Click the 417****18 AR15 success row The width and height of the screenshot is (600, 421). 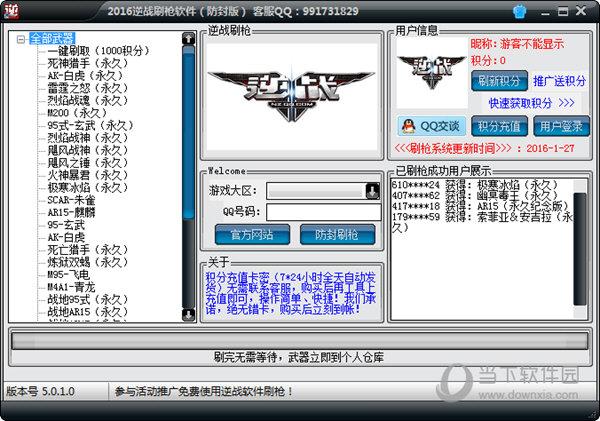pos(480,206)
